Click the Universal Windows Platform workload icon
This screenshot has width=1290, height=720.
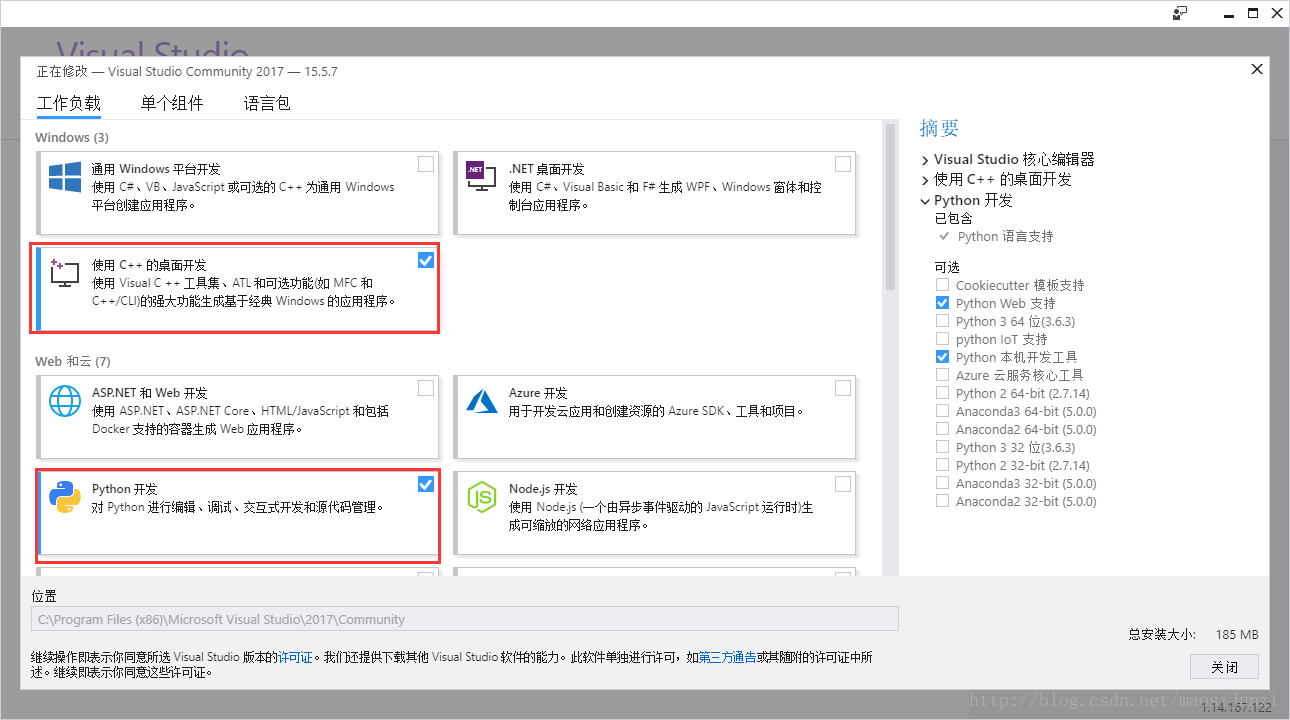(x=65, y=178)
